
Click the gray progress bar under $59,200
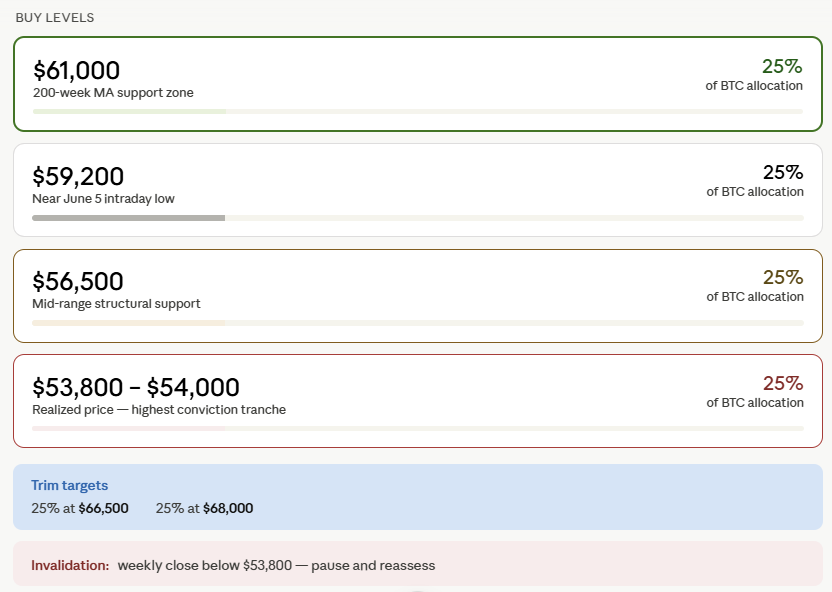128,218
